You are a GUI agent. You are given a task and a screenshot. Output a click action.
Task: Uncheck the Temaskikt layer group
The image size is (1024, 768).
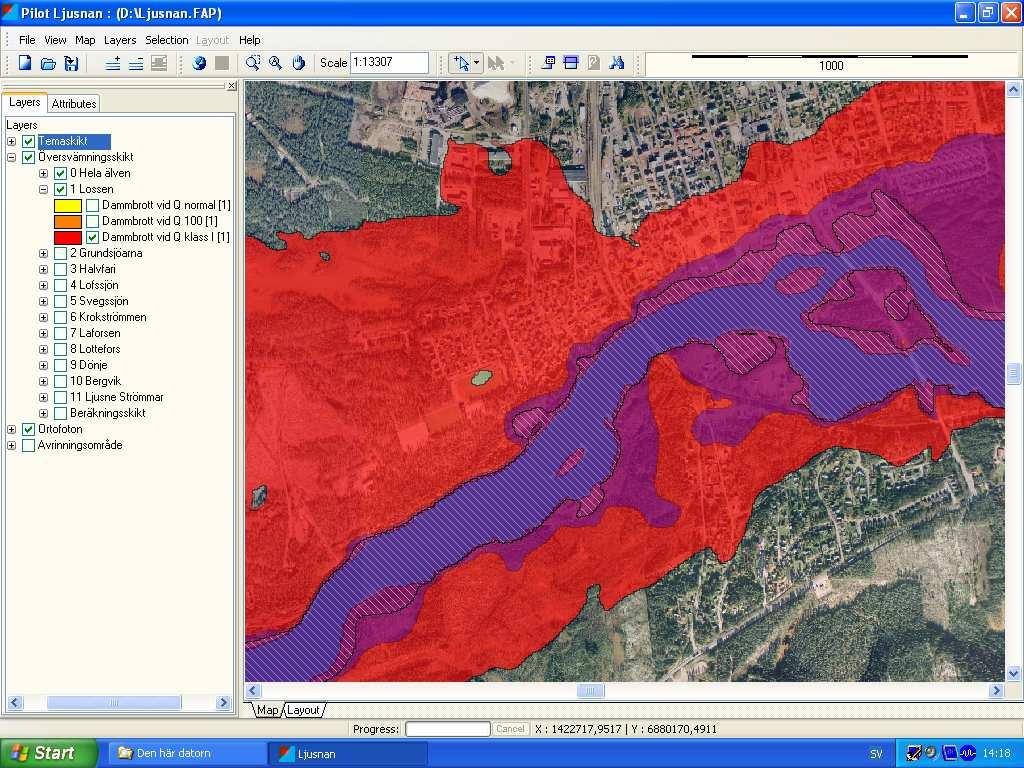(28, 141)
